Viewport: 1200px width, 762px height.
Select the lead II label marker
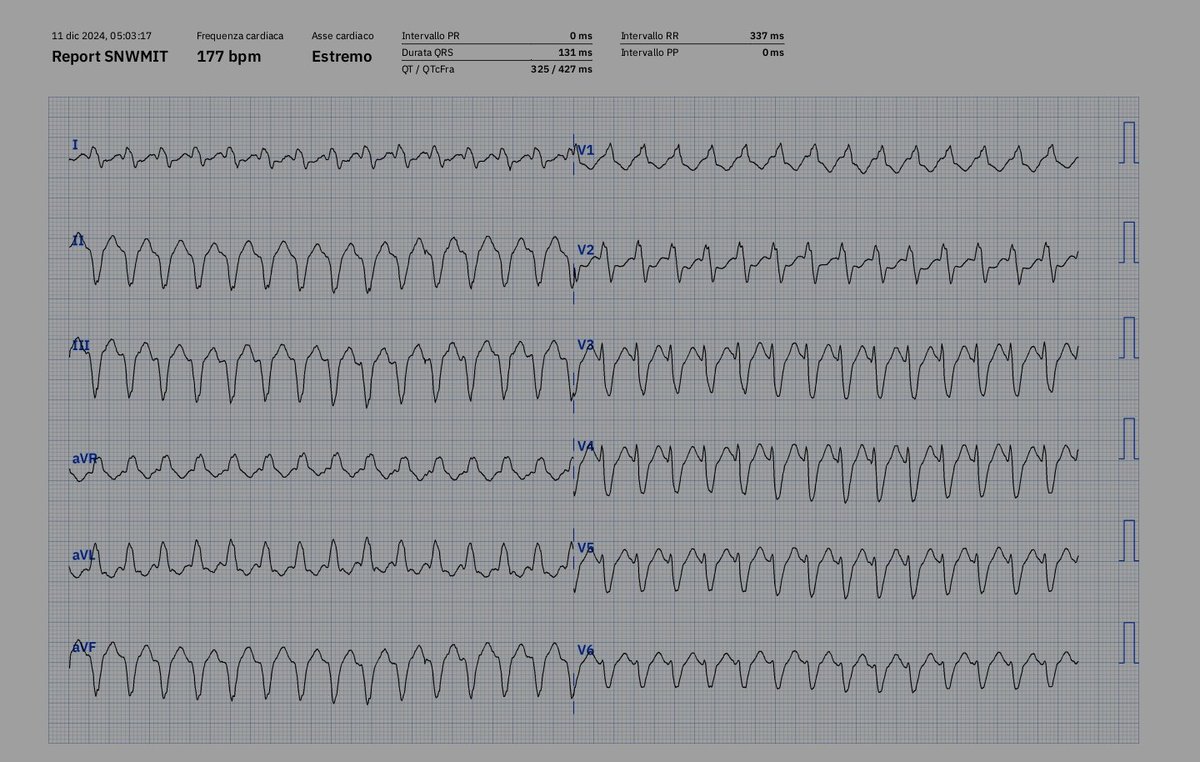[x=77, y=240]
